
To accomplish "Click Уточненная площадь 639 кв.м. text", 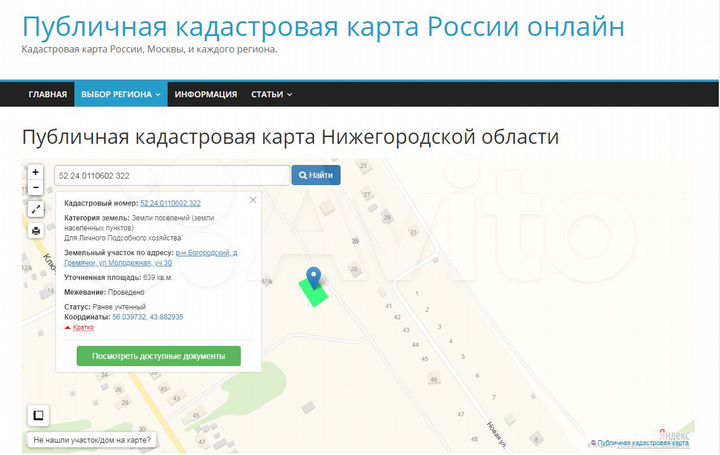I will pos(118,277).
